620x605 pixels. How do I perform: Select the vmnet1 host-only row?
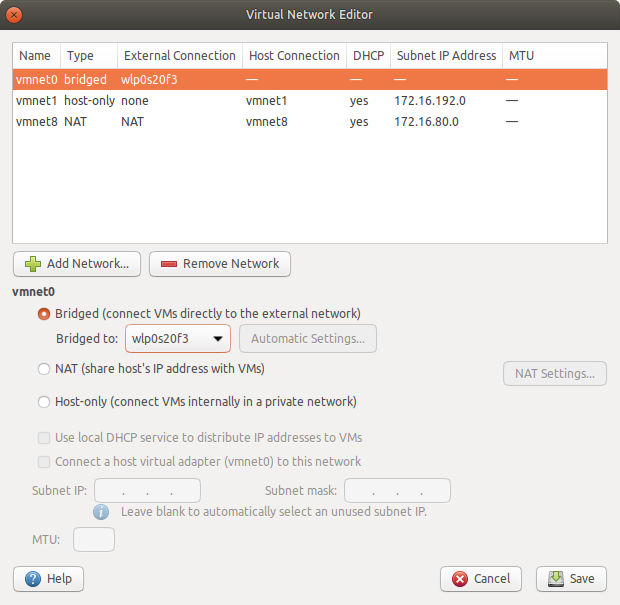(200, 101)
